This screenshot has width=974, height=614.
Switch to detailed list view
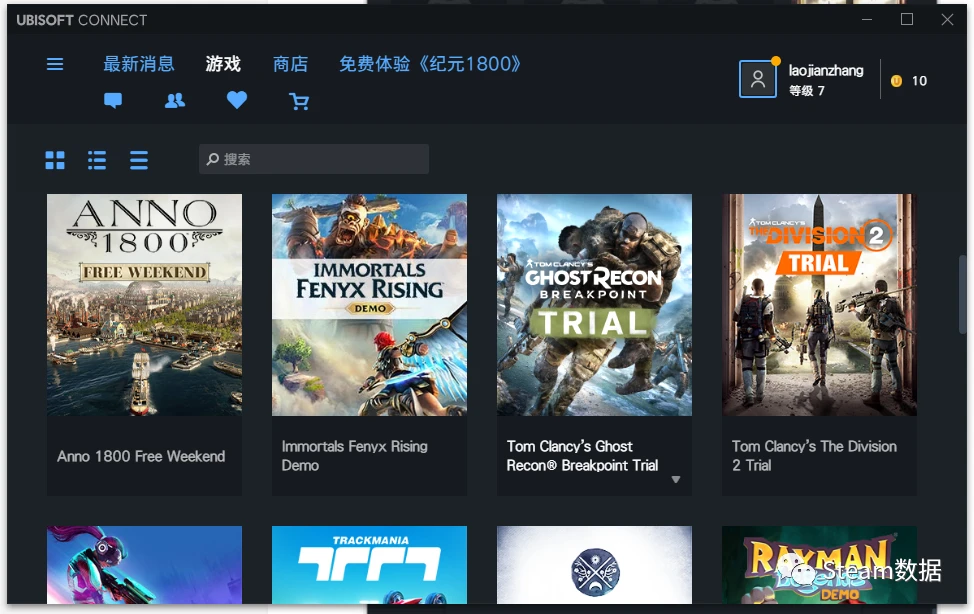[x=97, y=160]
